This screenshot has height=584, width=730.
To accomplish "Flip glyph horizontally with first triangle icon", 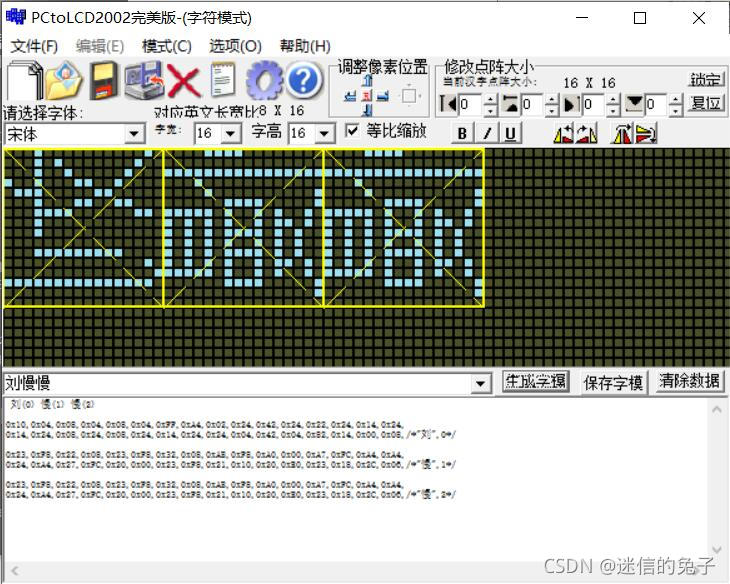I will click(x=563, y=134).
